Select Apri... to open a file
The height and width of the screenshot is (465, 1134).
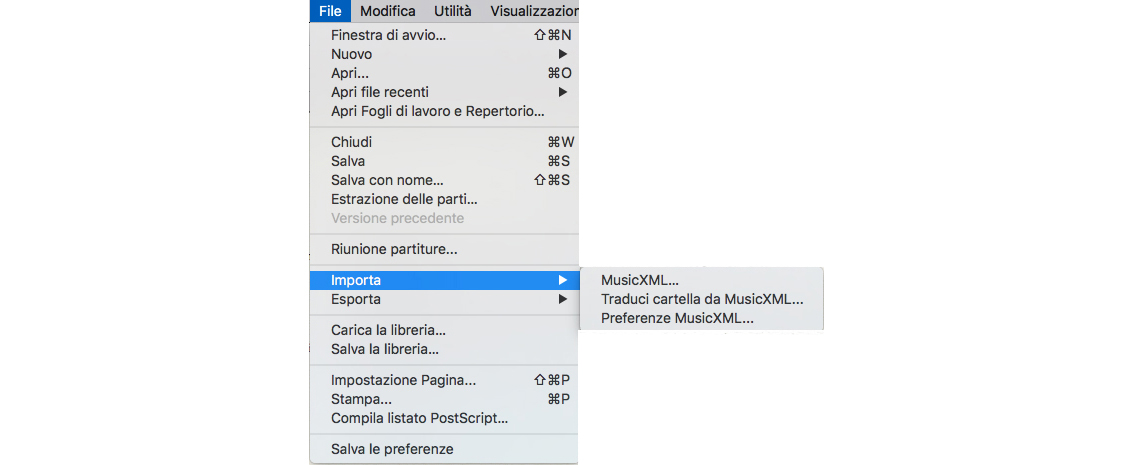(350, 73)
